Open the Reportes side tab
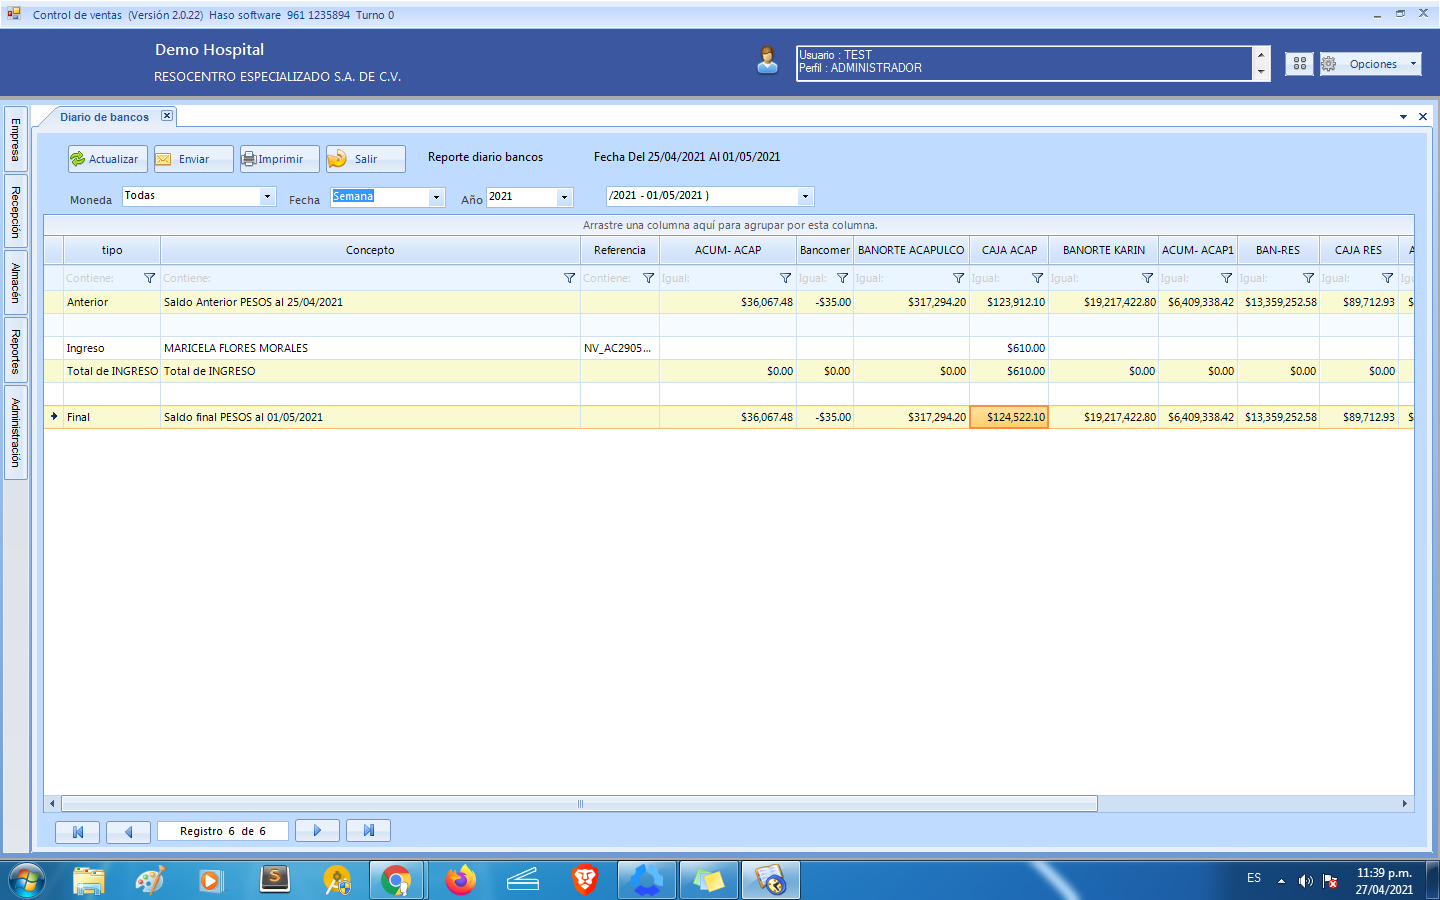Screen dimensions: 1440x900 pyautogui.click(x=15, y=351)
